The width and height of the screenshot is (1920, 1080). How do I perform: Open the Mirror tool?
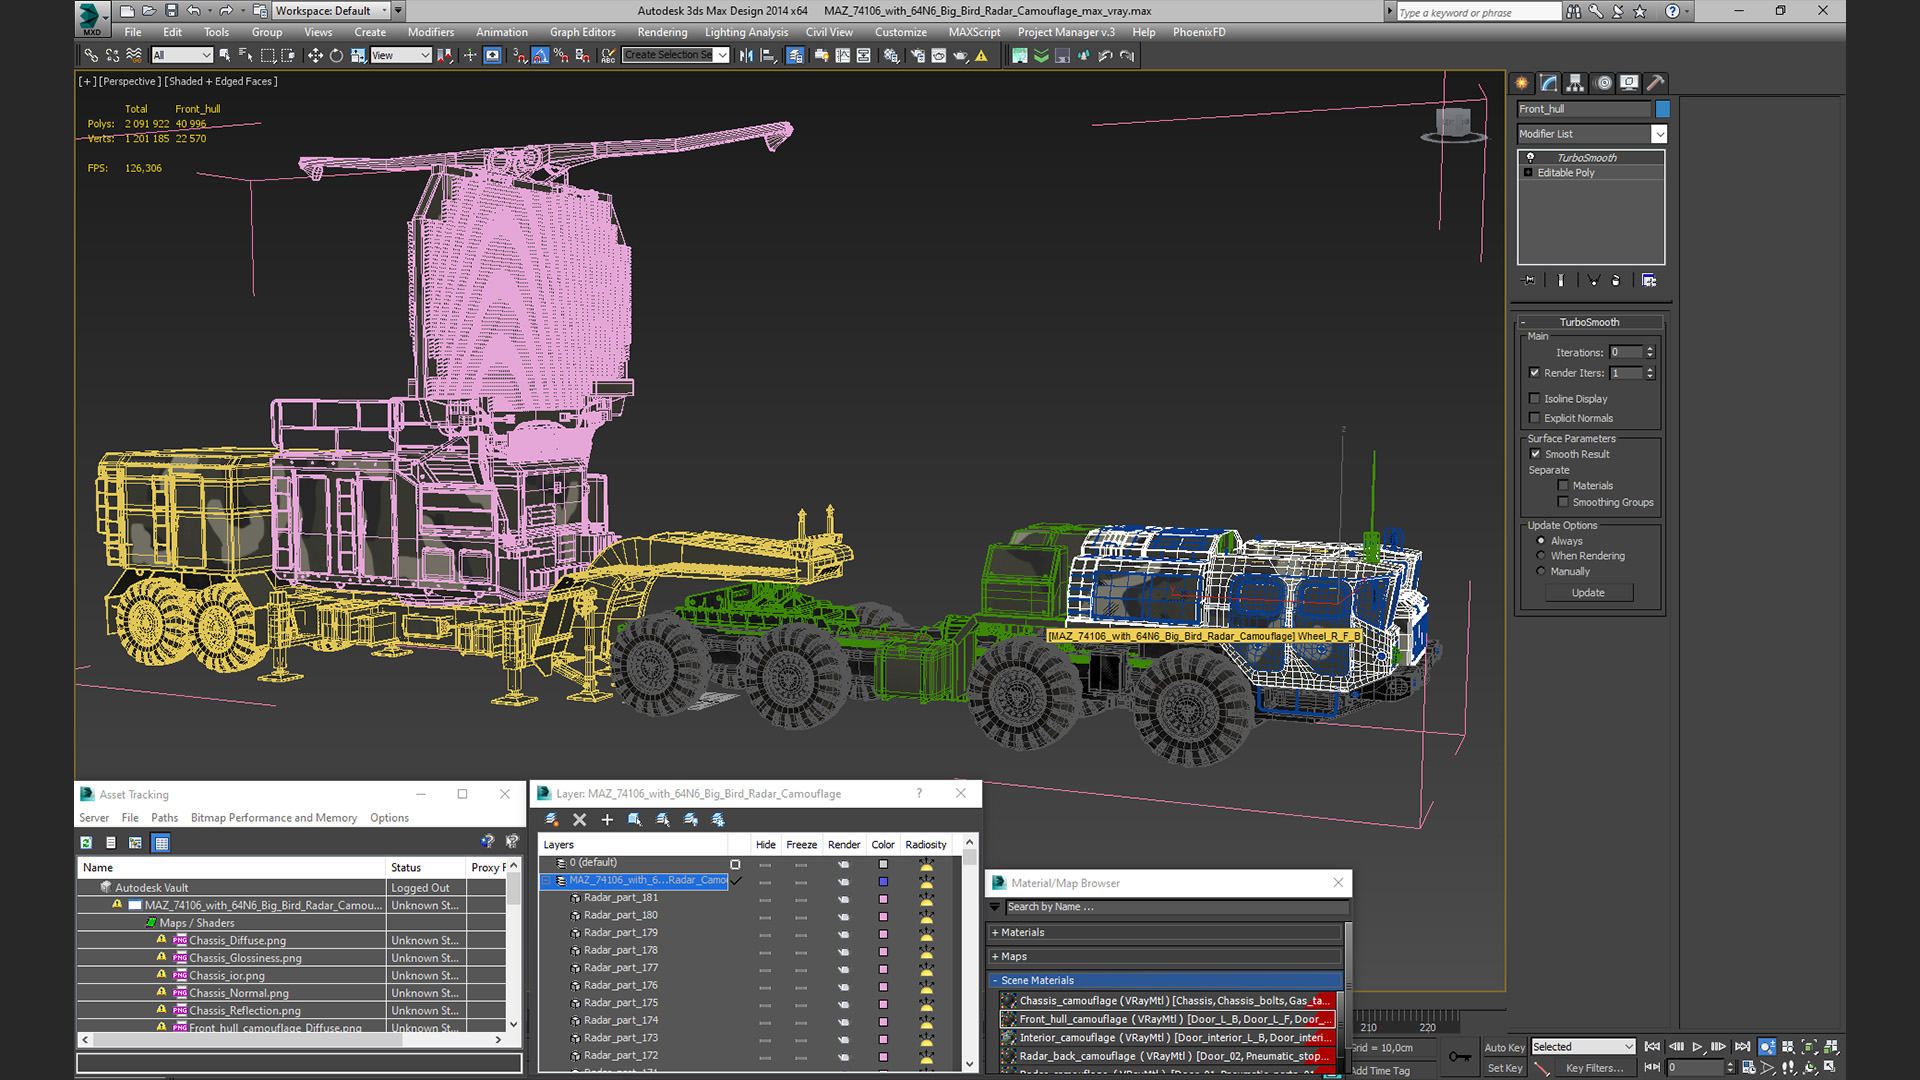pos(746,56)
